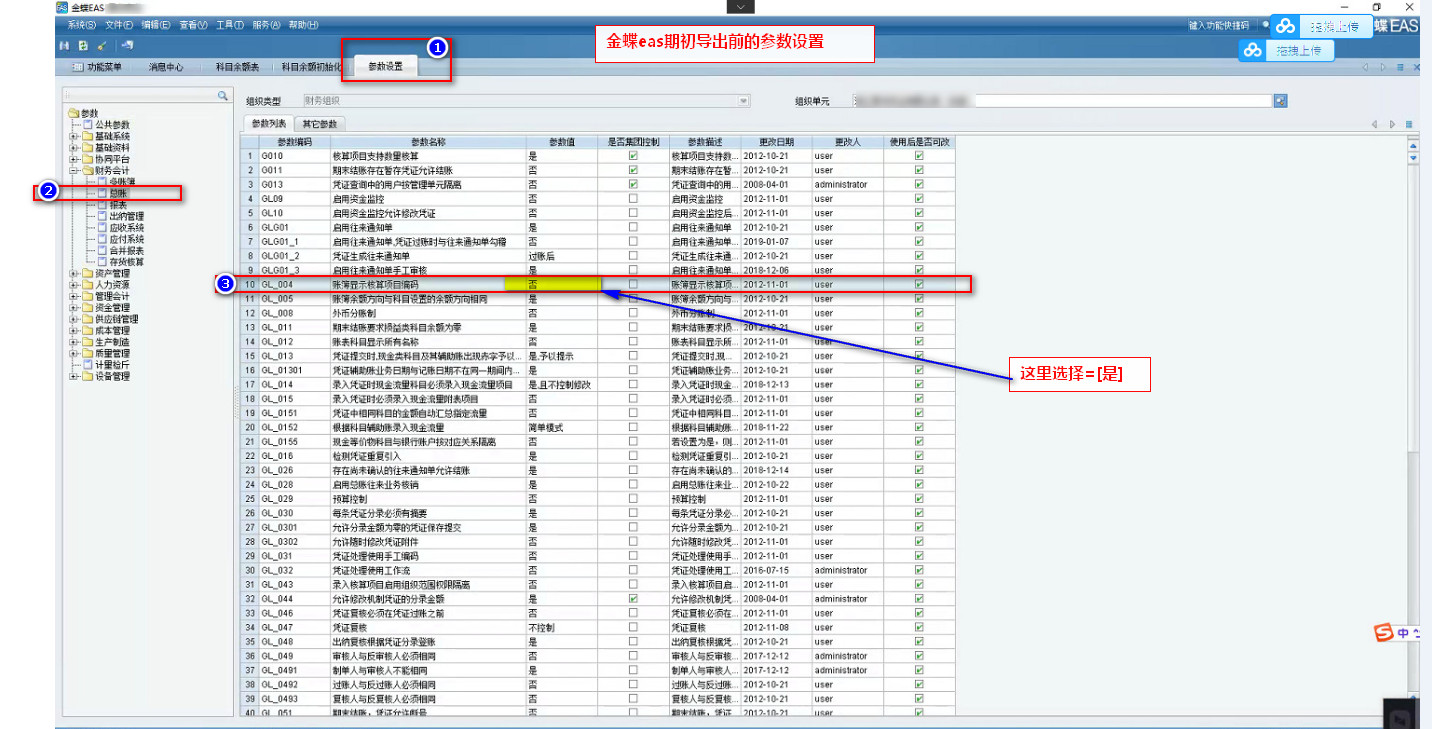Click the search magnifier in tree panel
1432x729 pixels.
click(223, 96)
